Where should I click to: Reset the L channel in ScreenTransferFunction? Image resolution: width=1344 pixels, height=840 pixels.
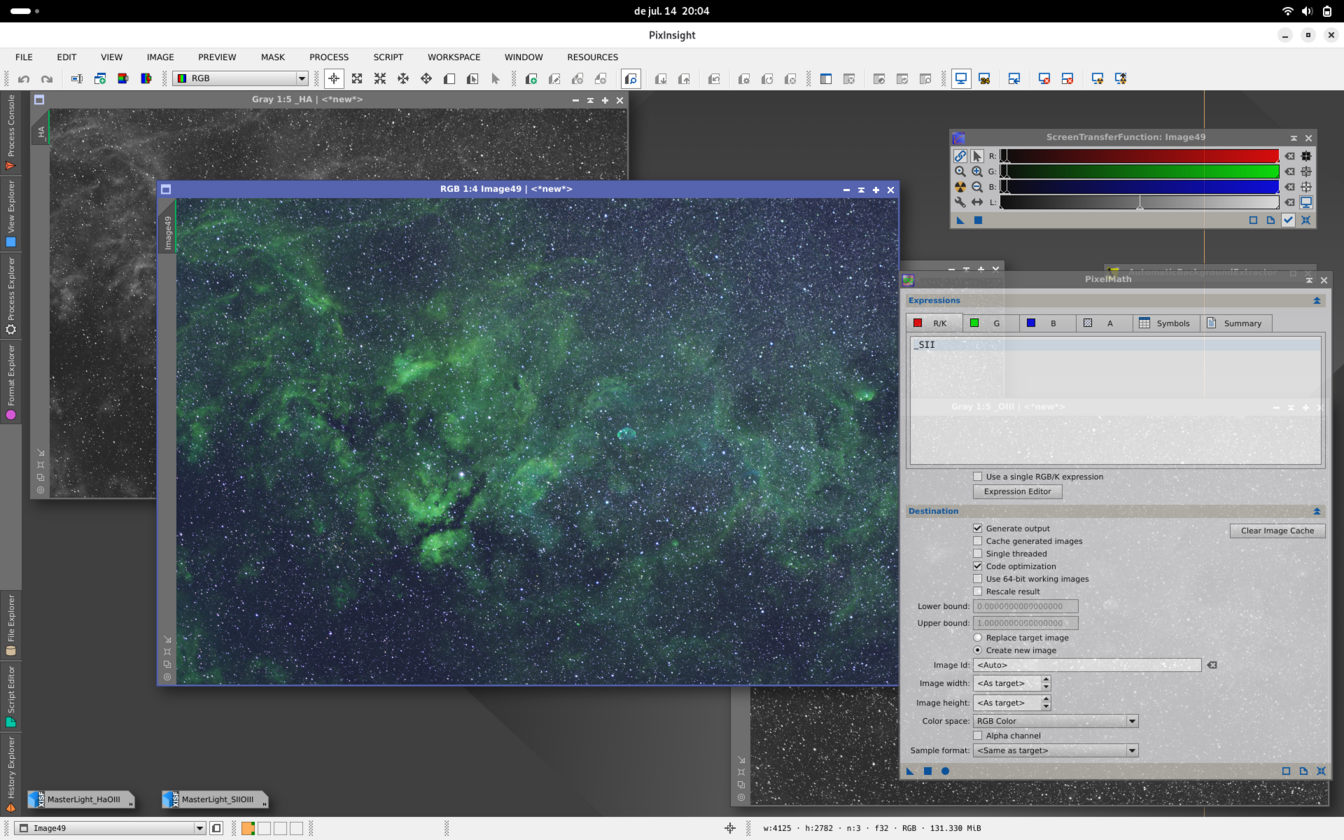click(x=1289, y=202)
